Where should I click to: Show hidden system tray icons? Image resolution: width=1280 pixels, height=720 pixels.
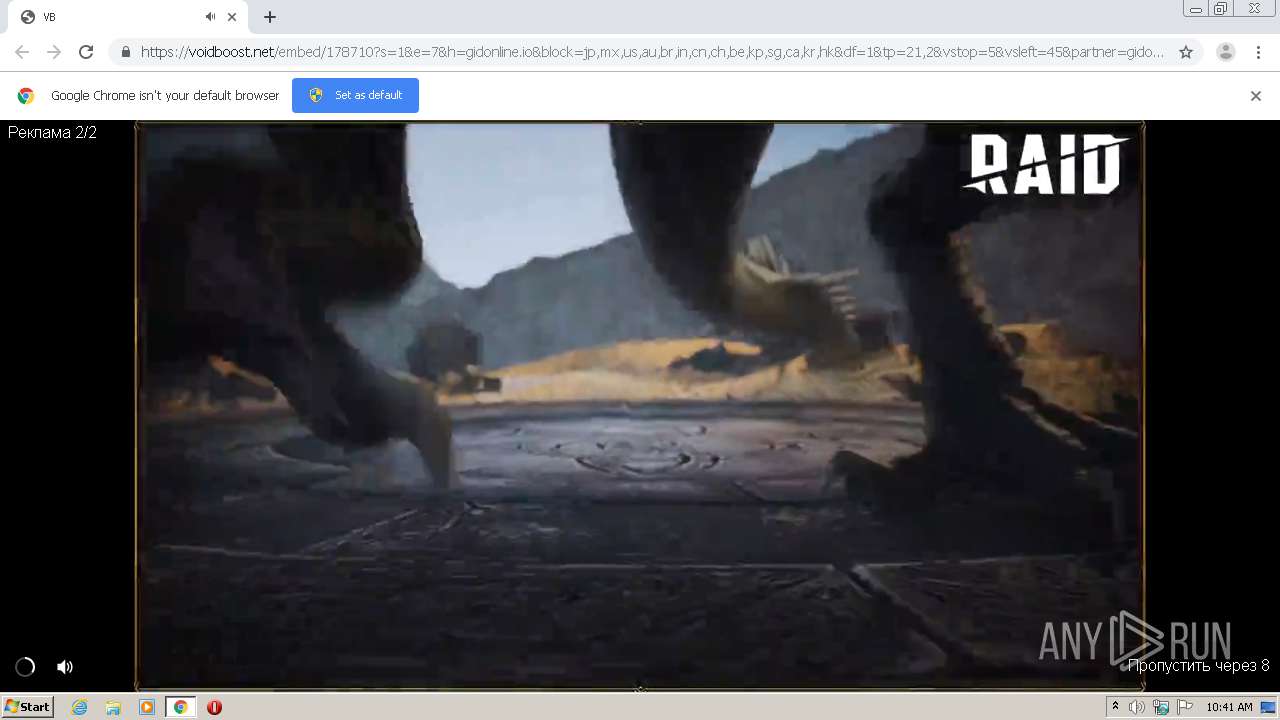point(1115,707)
